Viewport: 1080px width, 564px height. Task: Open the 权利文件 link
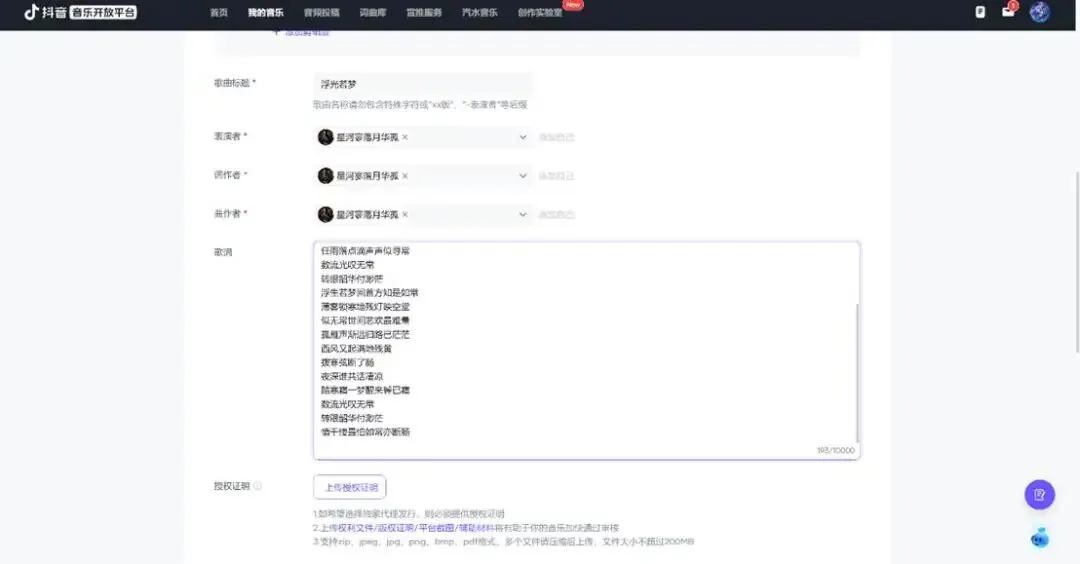[x=355, y=528]
